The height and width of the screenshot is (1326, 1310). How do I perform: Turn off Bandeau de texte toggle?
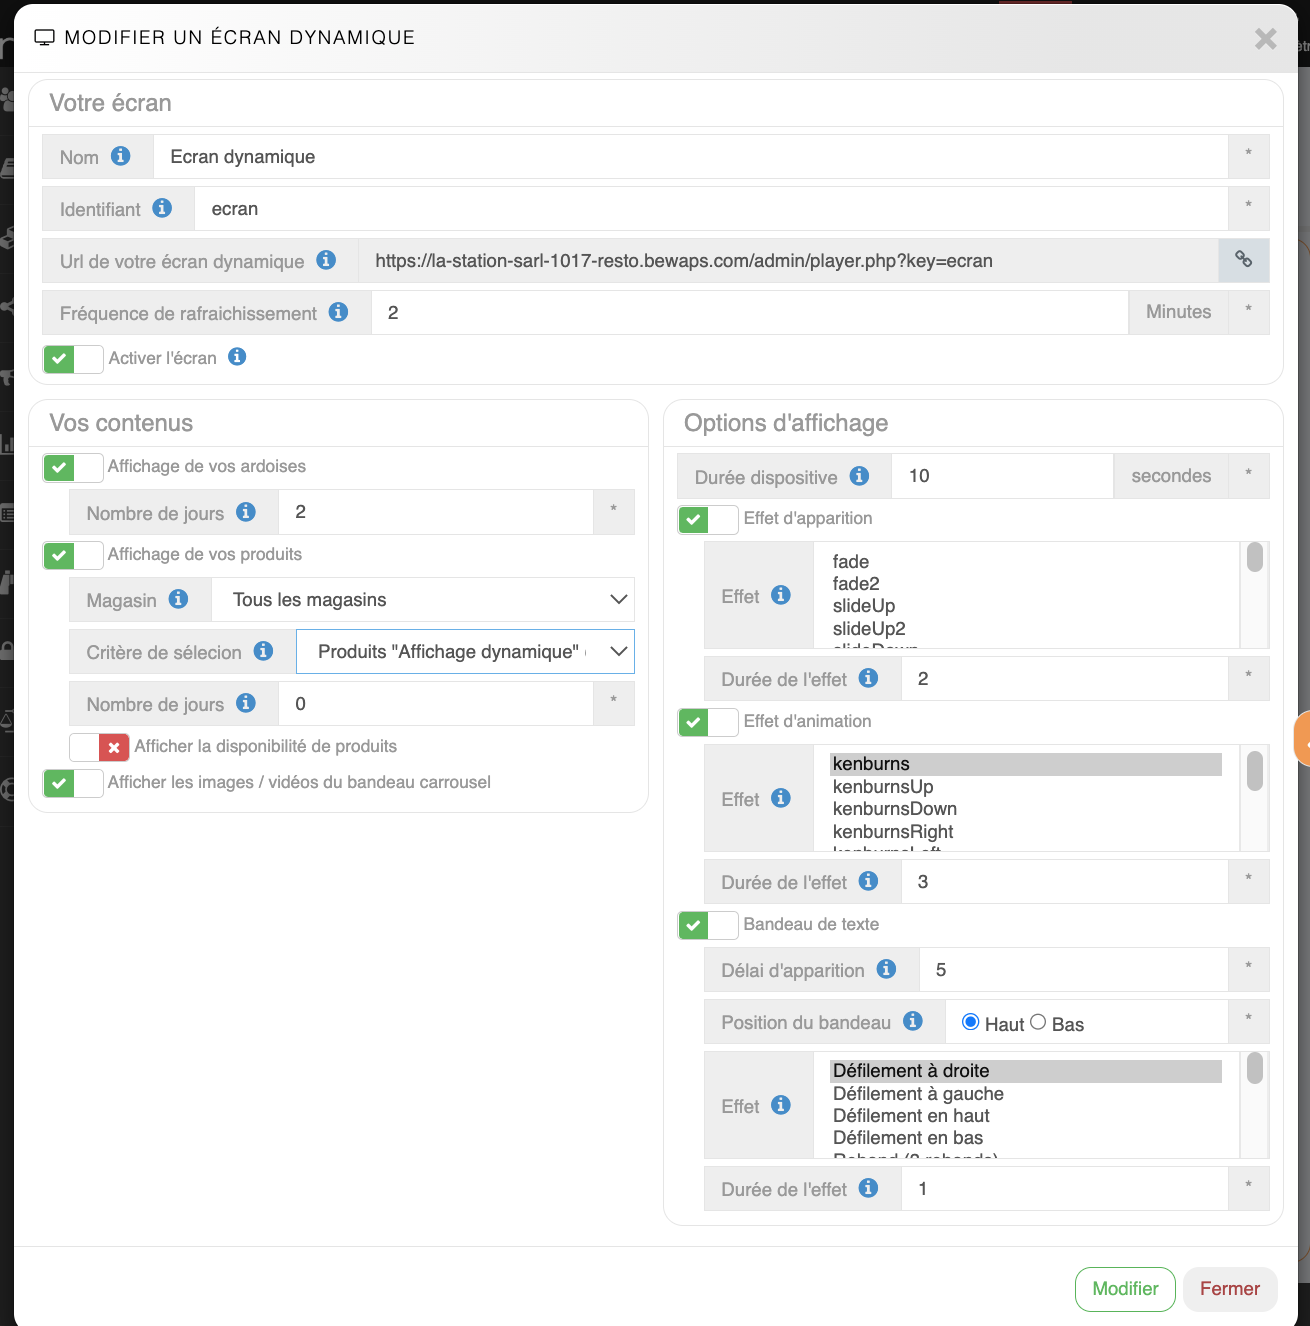[708, 925]
